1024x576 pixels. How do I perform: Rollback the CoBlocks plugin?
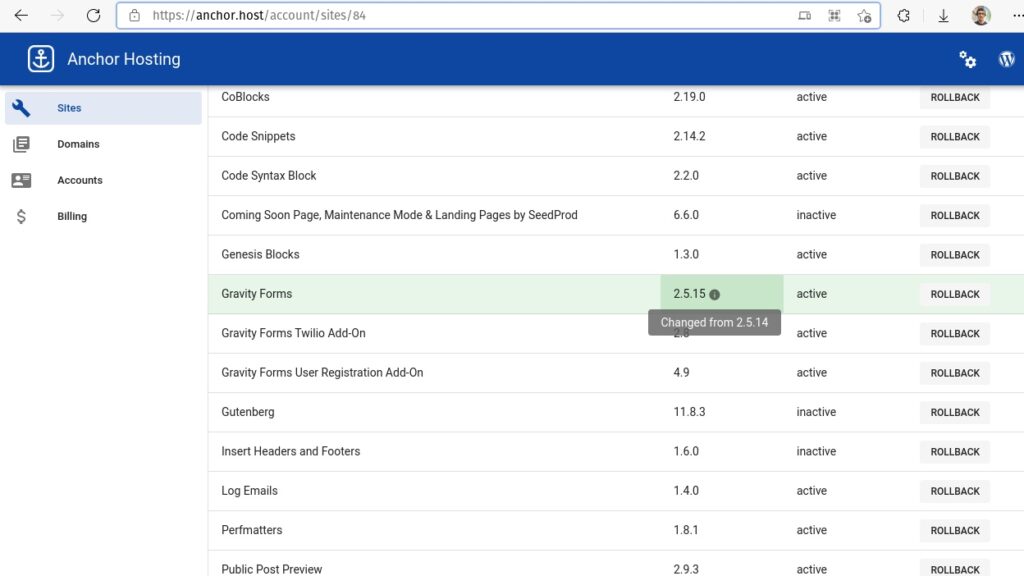click(x=955, y=97)
